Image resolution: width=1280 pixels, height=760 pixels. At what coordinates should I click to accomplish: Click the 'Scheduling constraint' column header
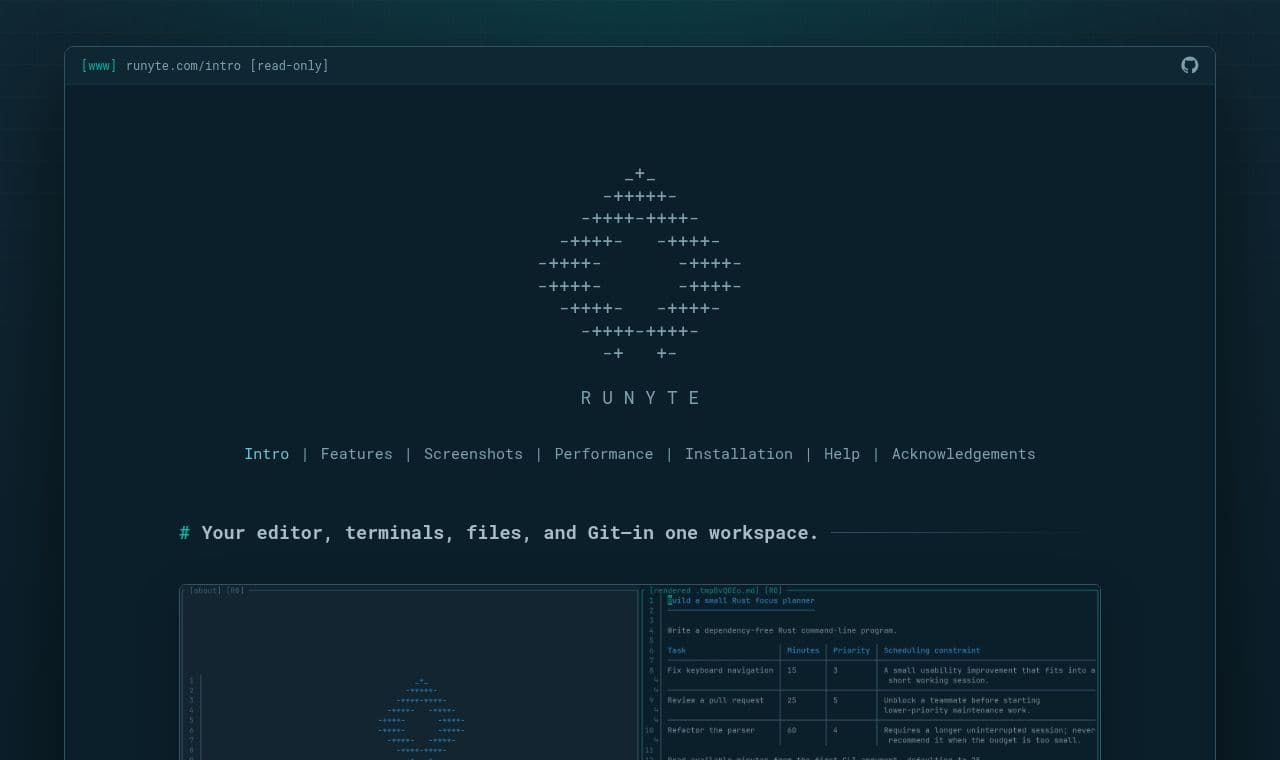932,650
